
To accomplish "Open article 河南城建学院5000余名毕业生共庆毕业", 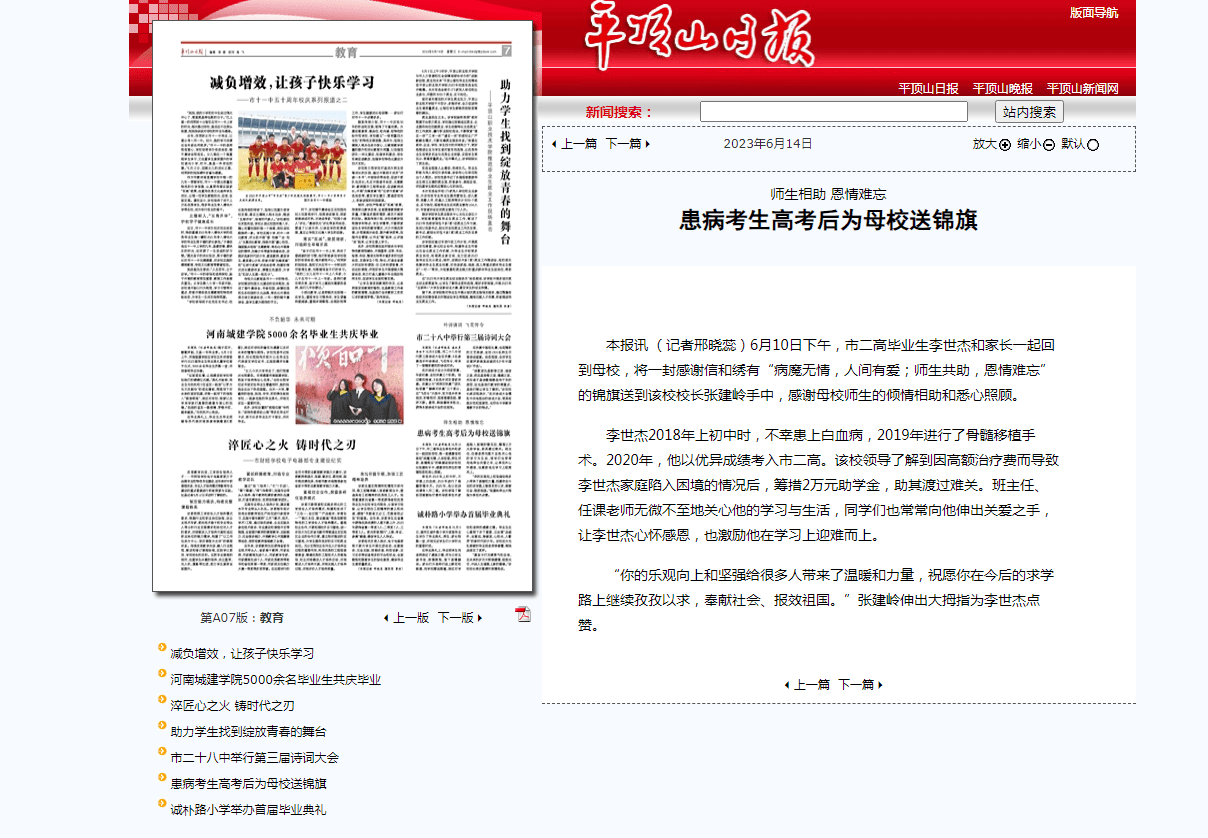I will coord(275,680).
